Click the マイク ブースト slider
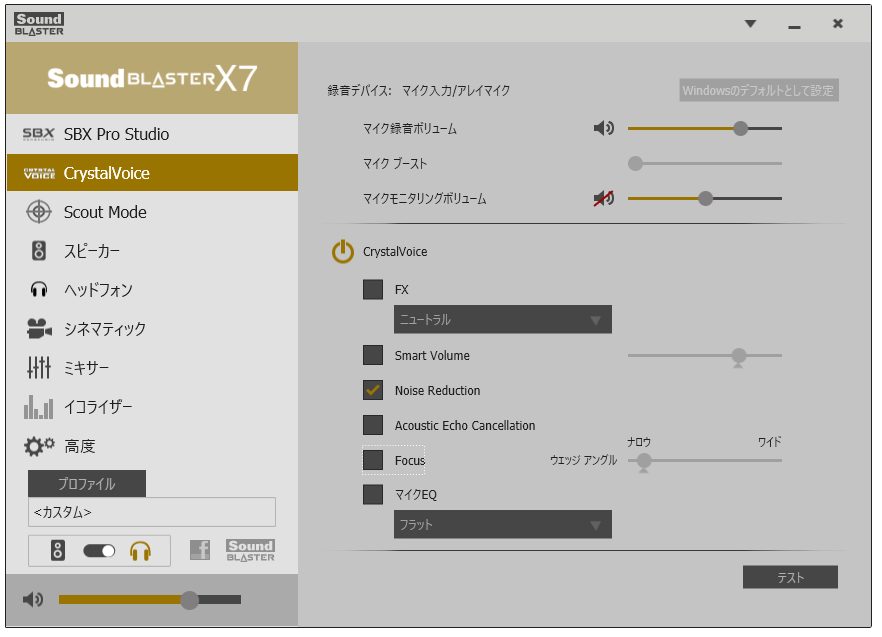882x637 pixels. point(705,163)
